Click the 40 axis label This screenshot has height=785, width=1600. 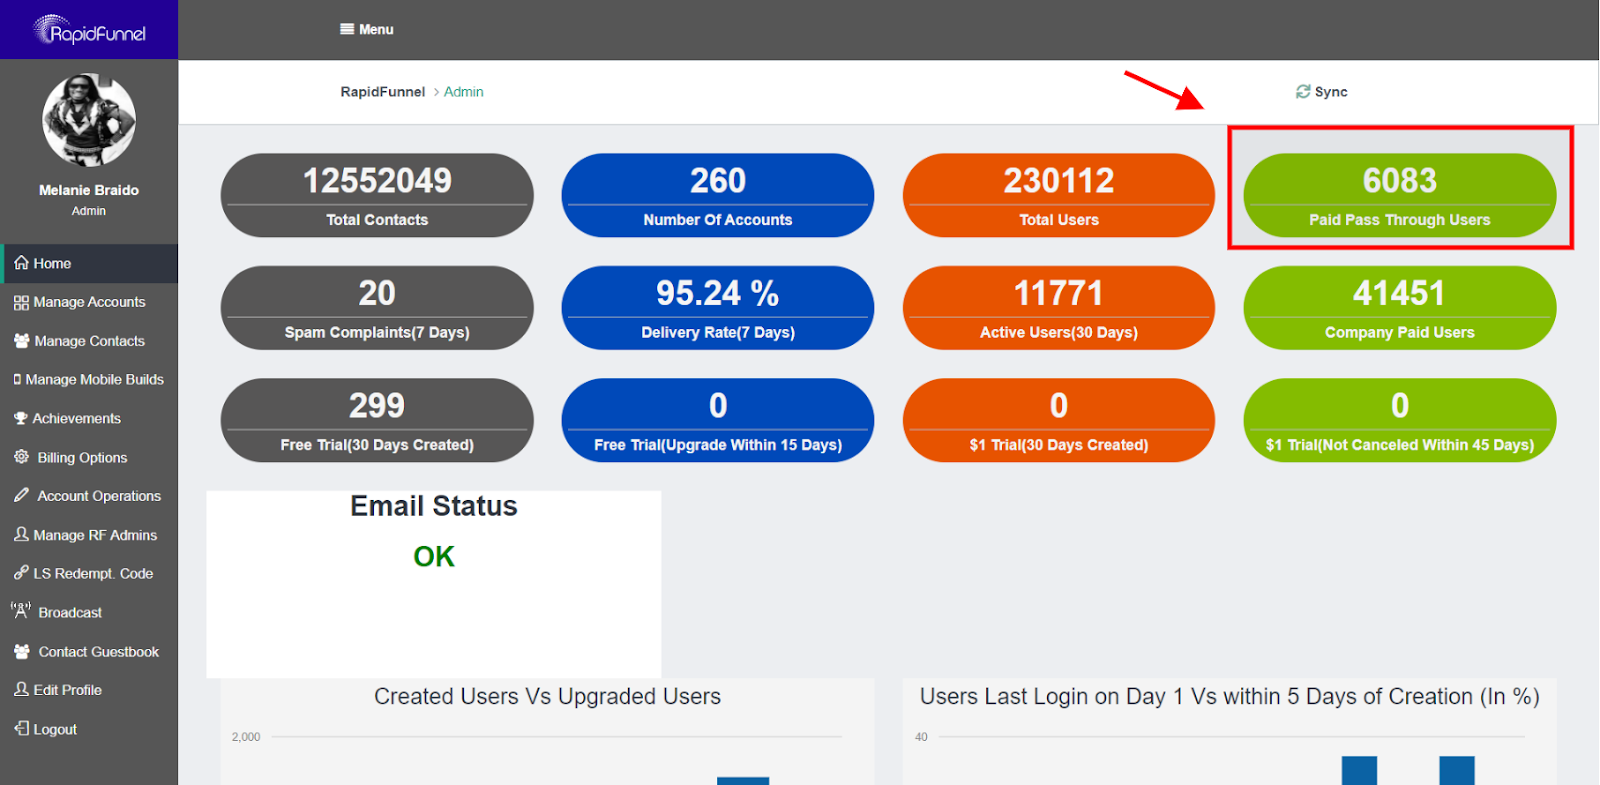tap(921, 737)
